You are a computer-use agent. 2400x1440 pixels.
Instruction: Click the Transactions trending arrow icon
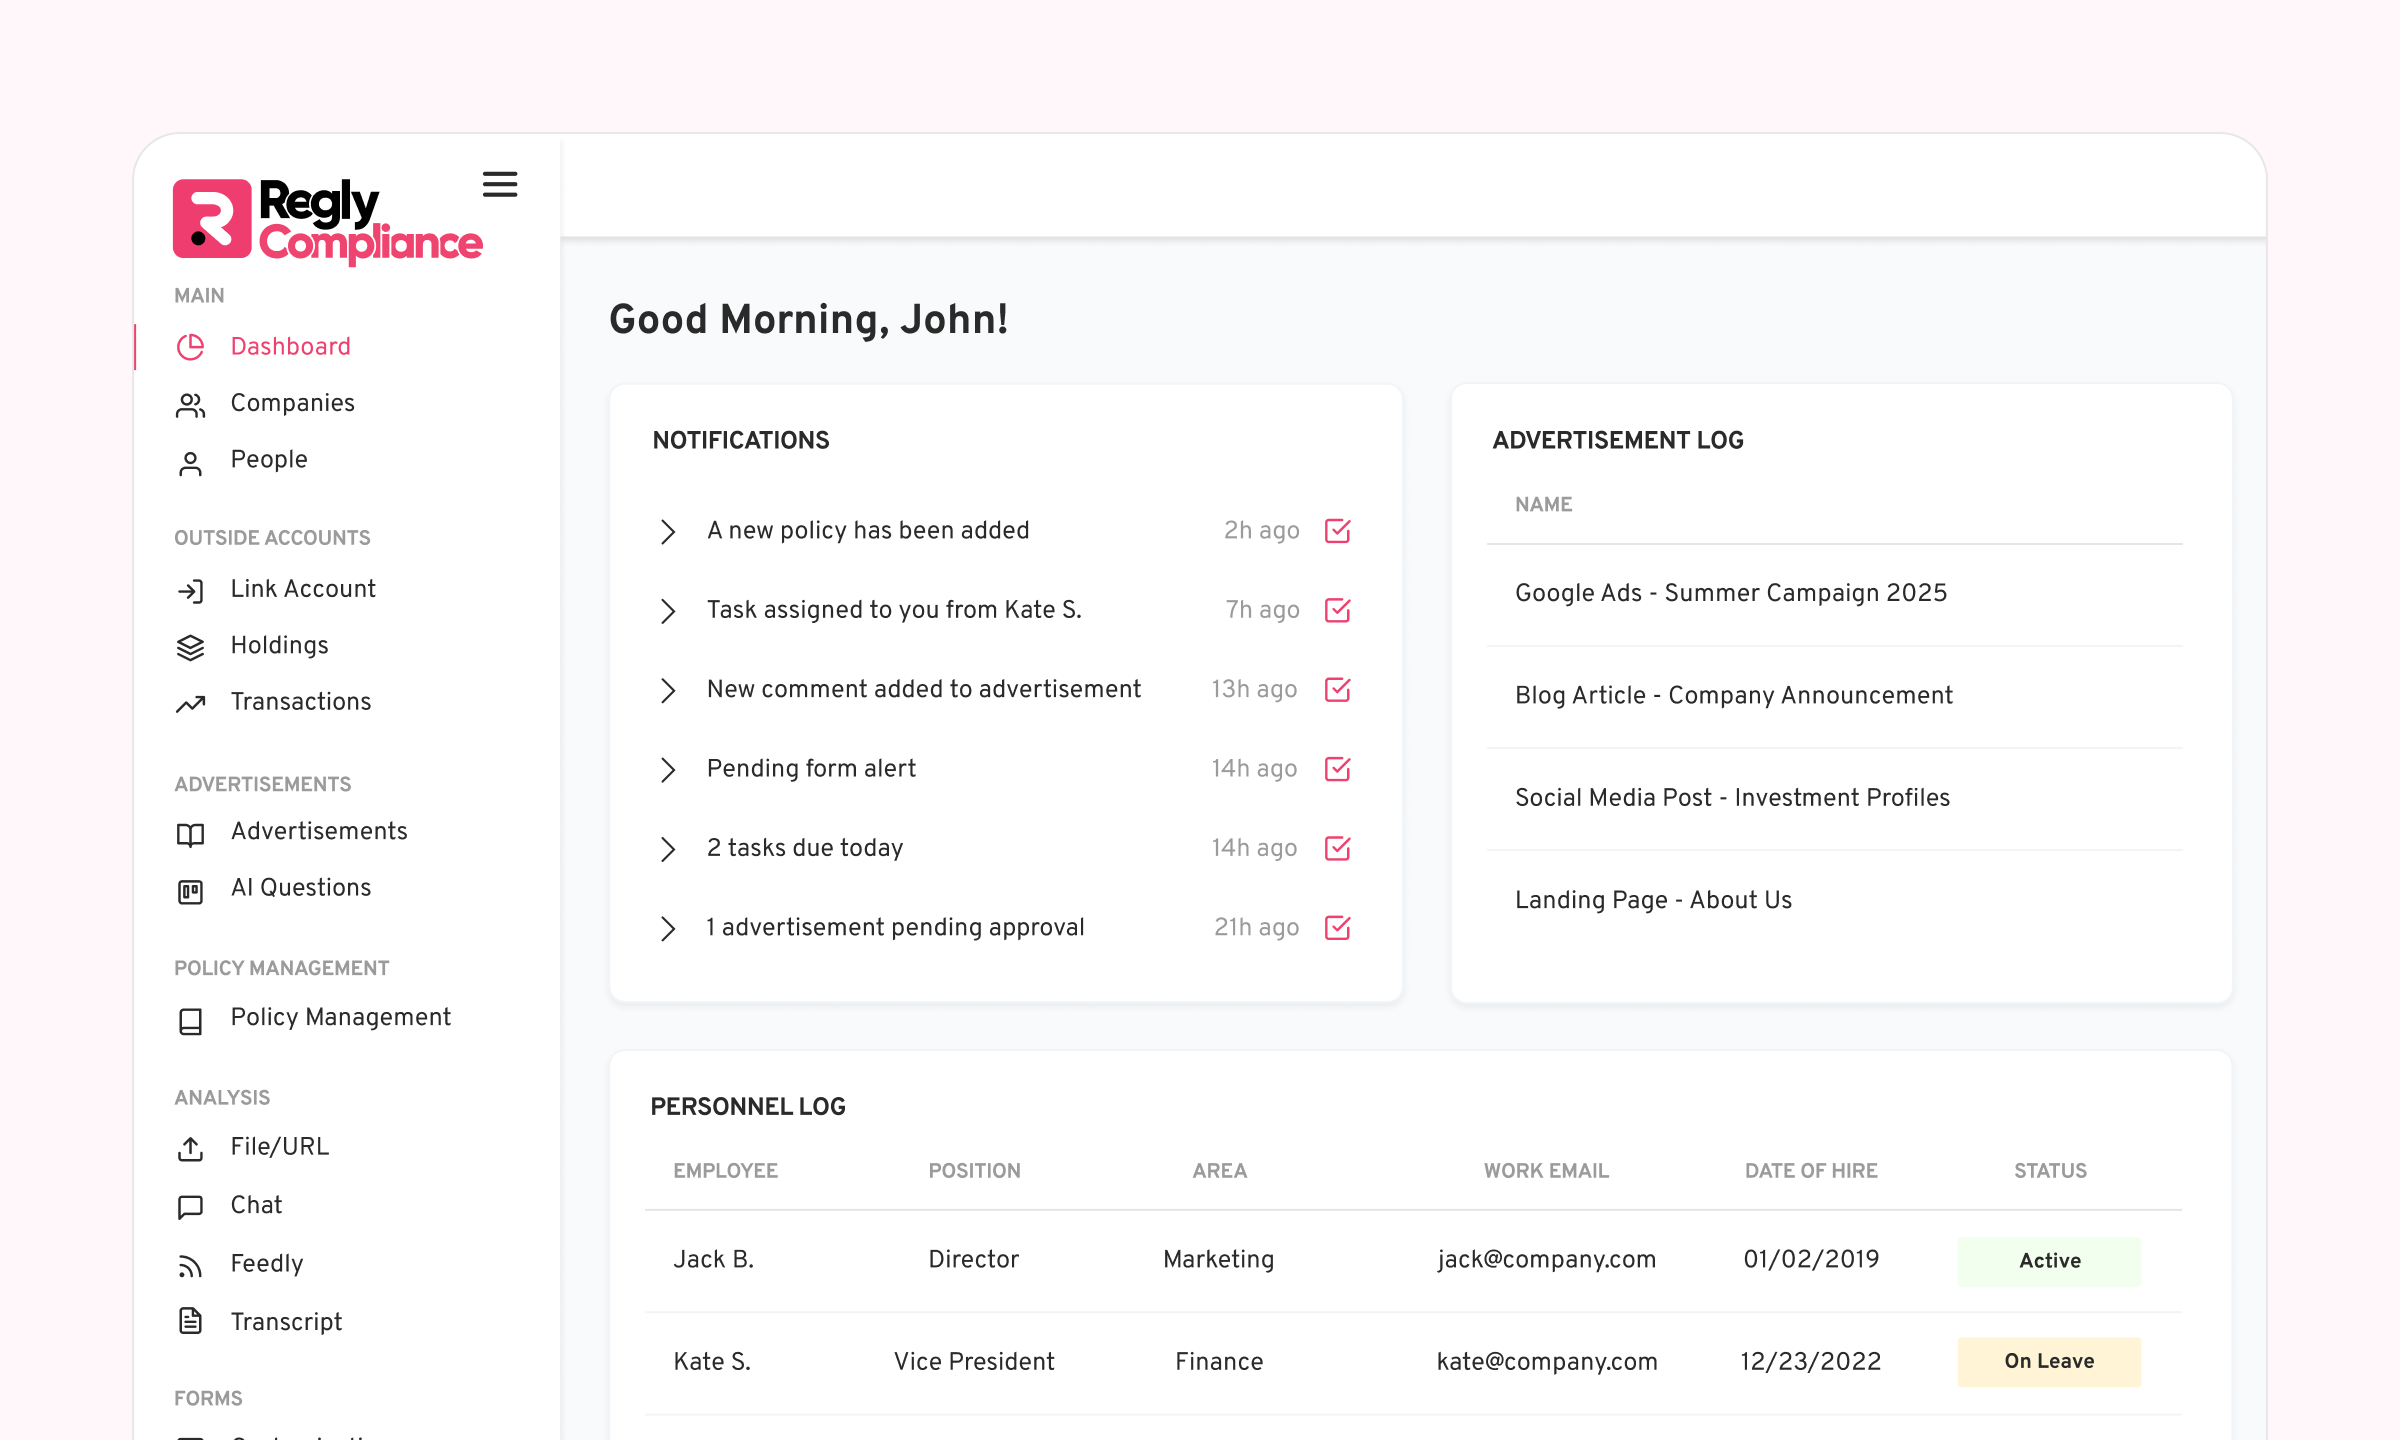click(190, 704)
